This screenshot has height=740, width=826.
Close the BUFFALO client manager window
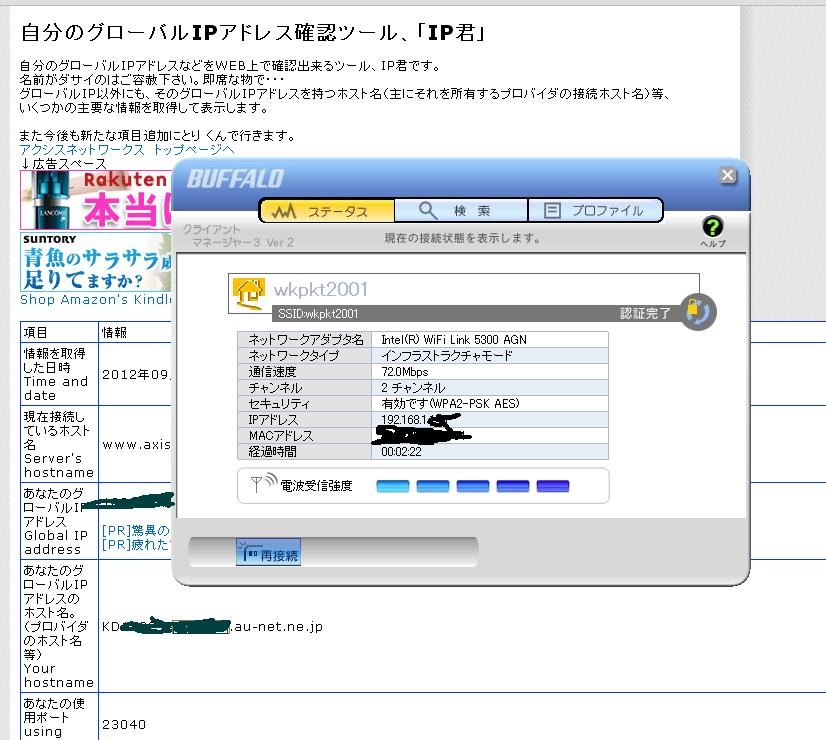727,175
